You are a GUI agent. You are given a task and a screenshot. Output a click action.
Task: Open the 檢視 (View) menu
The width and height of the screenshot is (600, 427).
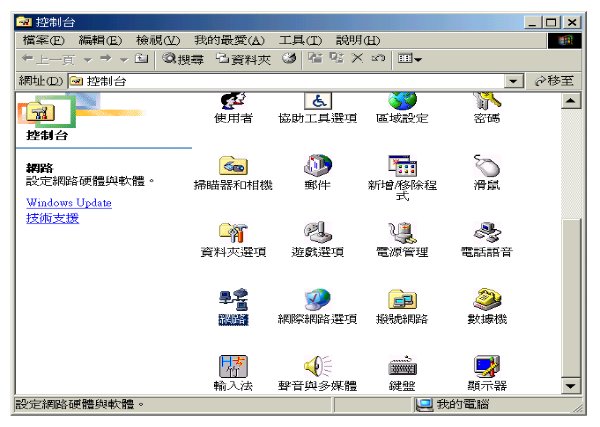(x=157, y=40)
